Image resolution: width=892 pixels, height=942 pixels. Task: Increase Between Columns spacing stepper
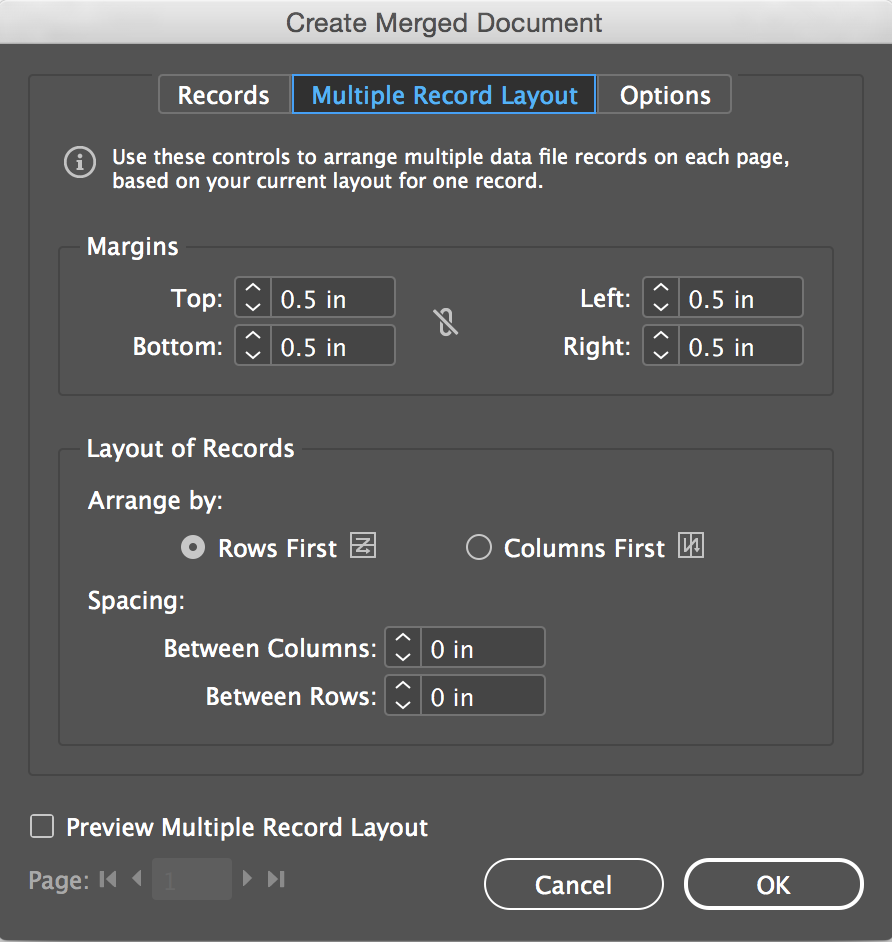click(x=403, y=640)
